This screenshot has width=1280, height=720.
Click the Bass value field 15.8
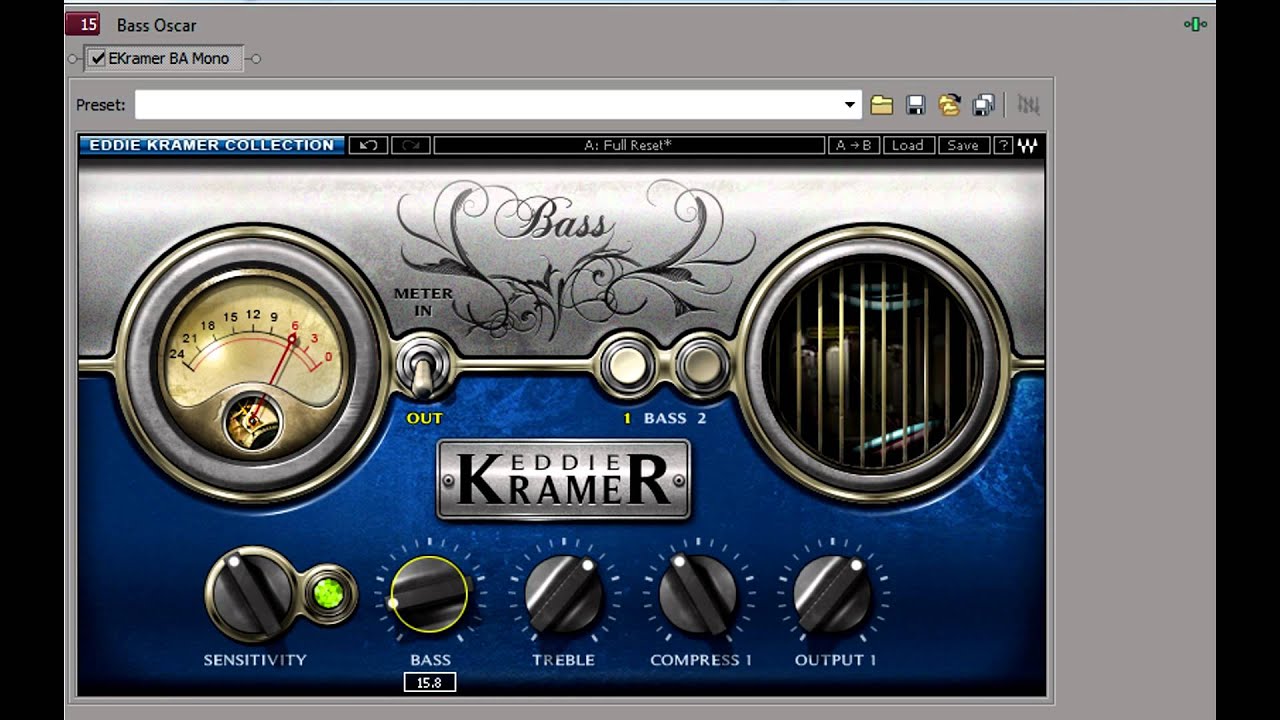[430, 683]
